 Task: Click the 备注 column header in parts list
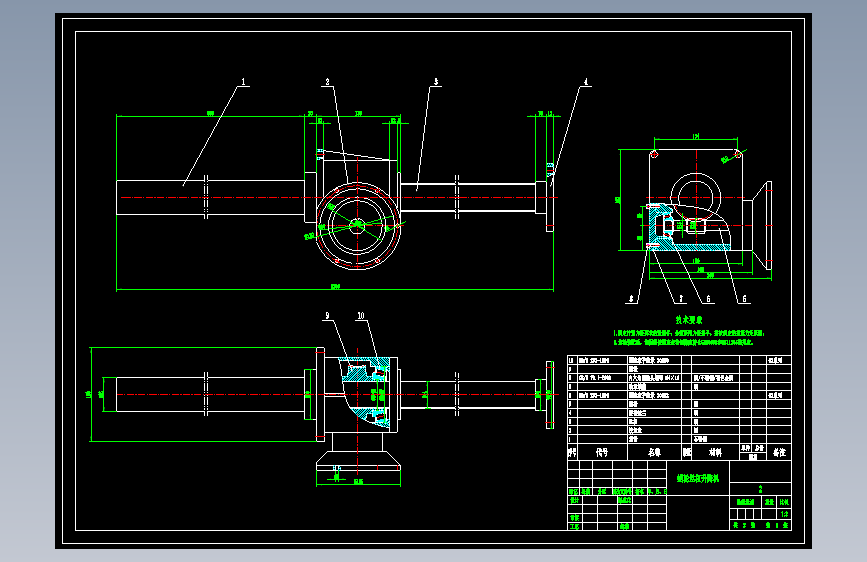tap(780, 452)
